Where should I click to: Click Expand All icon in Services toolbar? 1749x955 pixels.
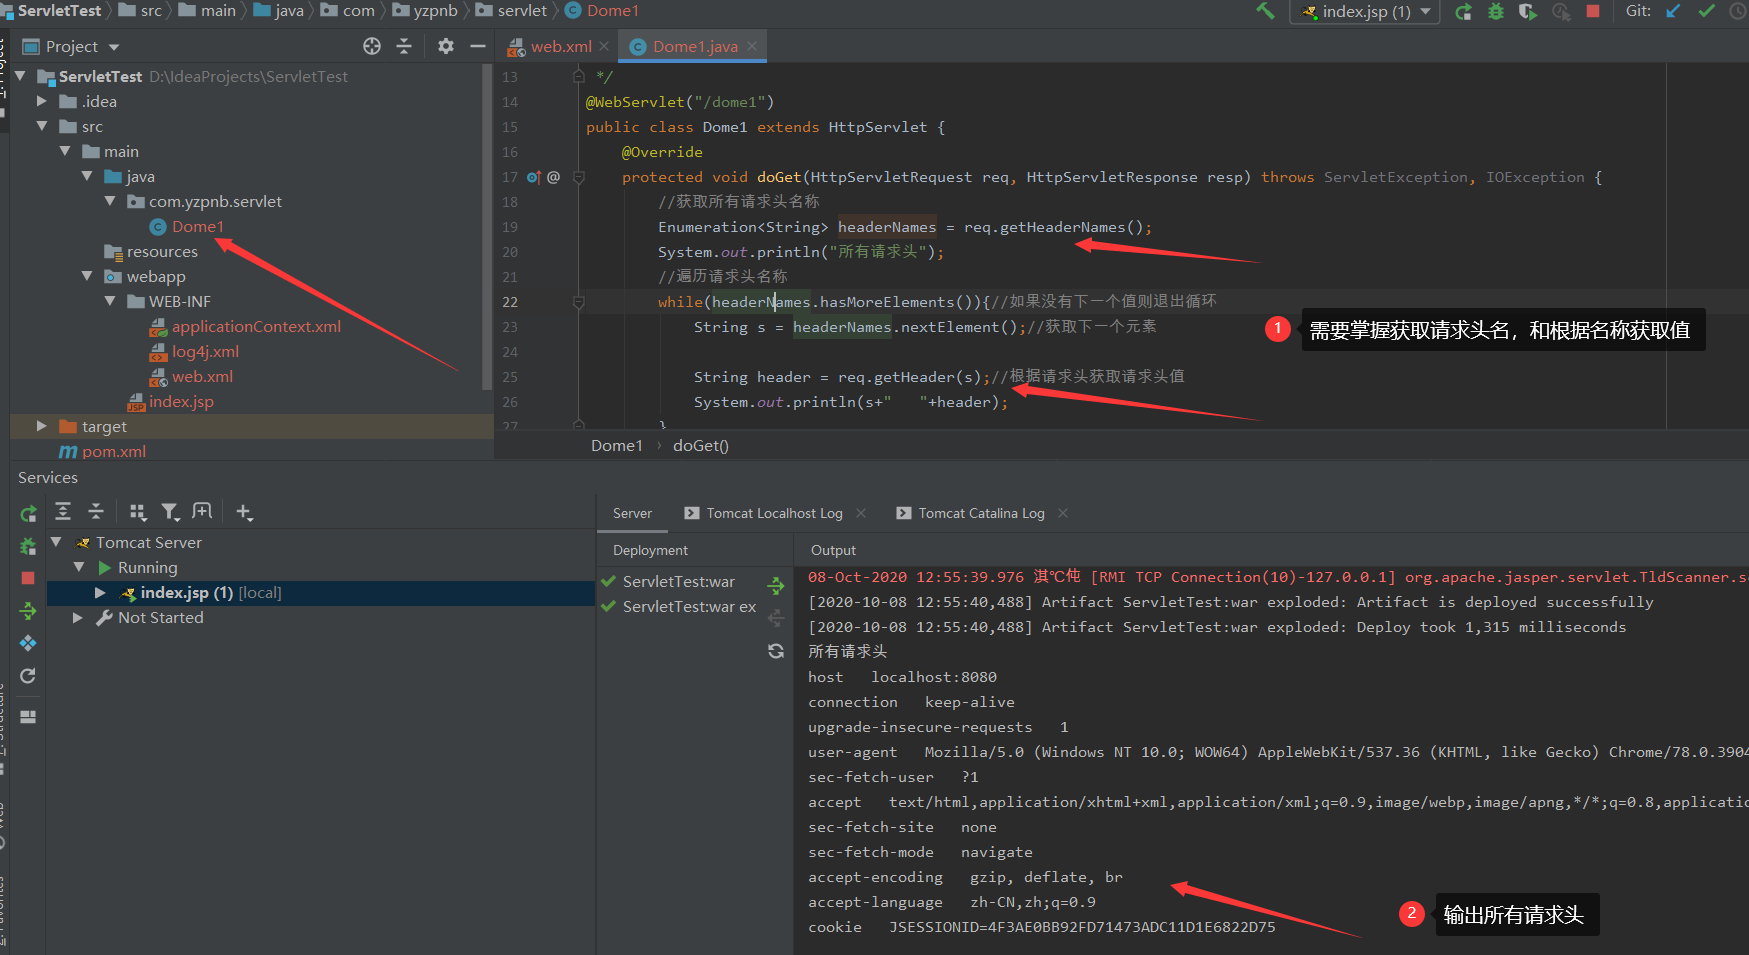[x=63, y=512]
